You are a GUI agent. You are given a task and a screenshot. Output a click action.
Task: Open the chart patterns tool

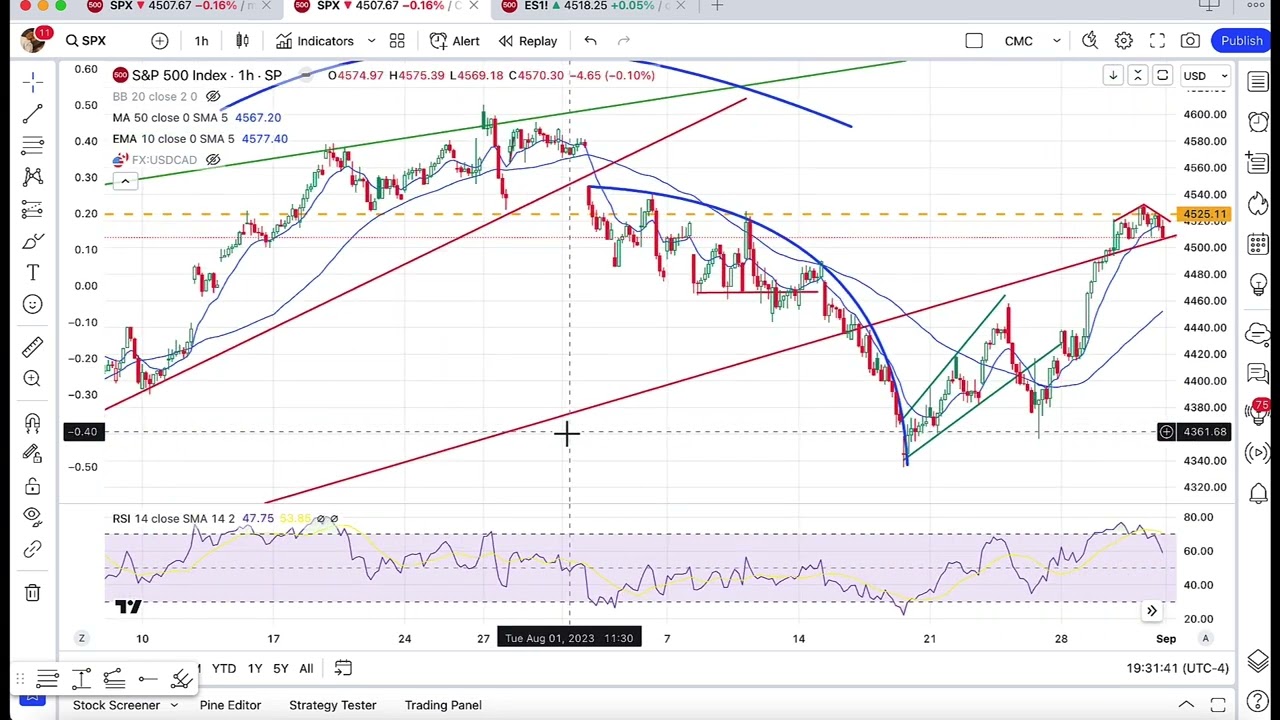(x=32, y=177)
